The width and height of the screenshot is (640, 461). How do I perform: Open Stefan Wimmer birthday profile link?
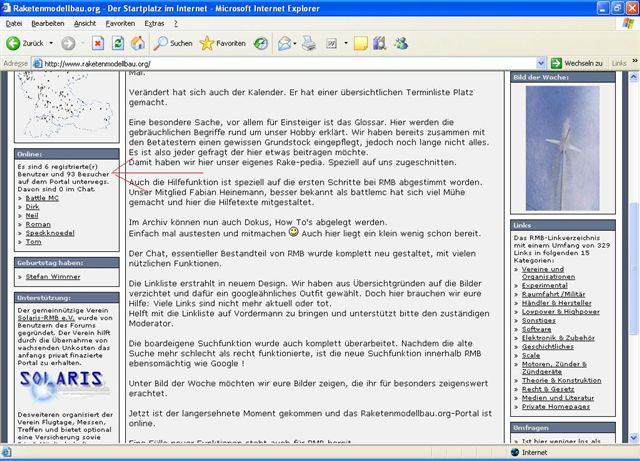55,275
